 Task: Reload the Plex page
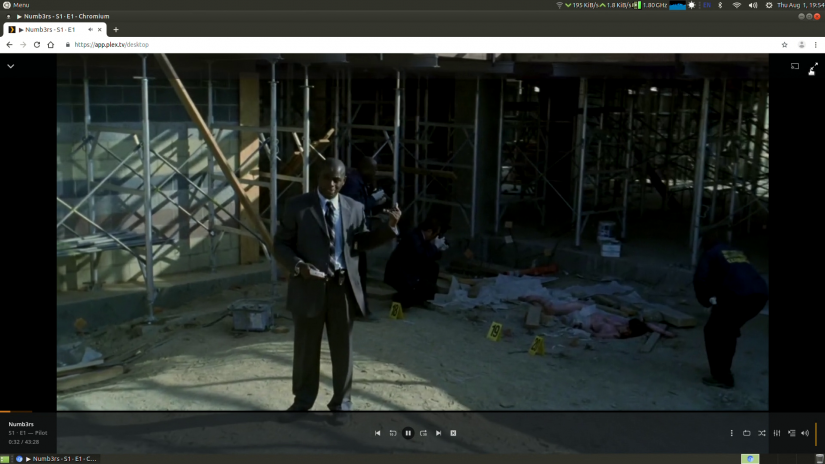click(x=37, y=45)
